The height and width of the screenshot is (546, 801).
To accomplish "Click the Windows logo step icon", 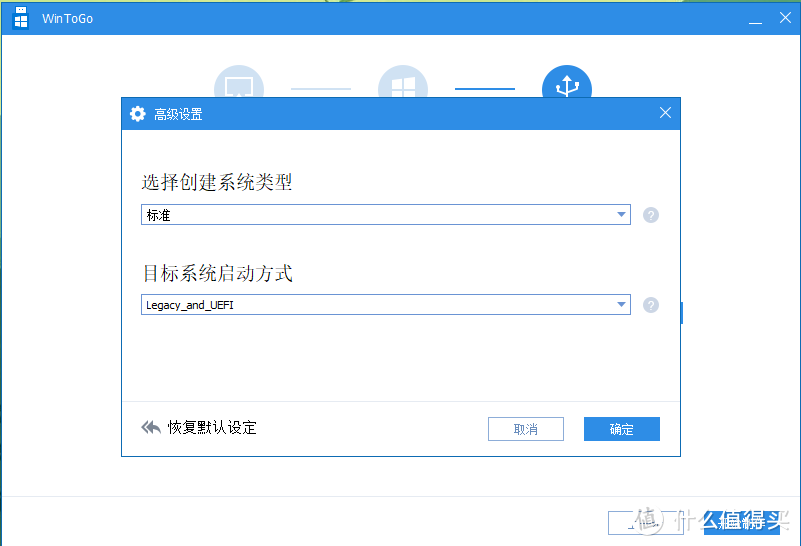I will tap(403, 84).
